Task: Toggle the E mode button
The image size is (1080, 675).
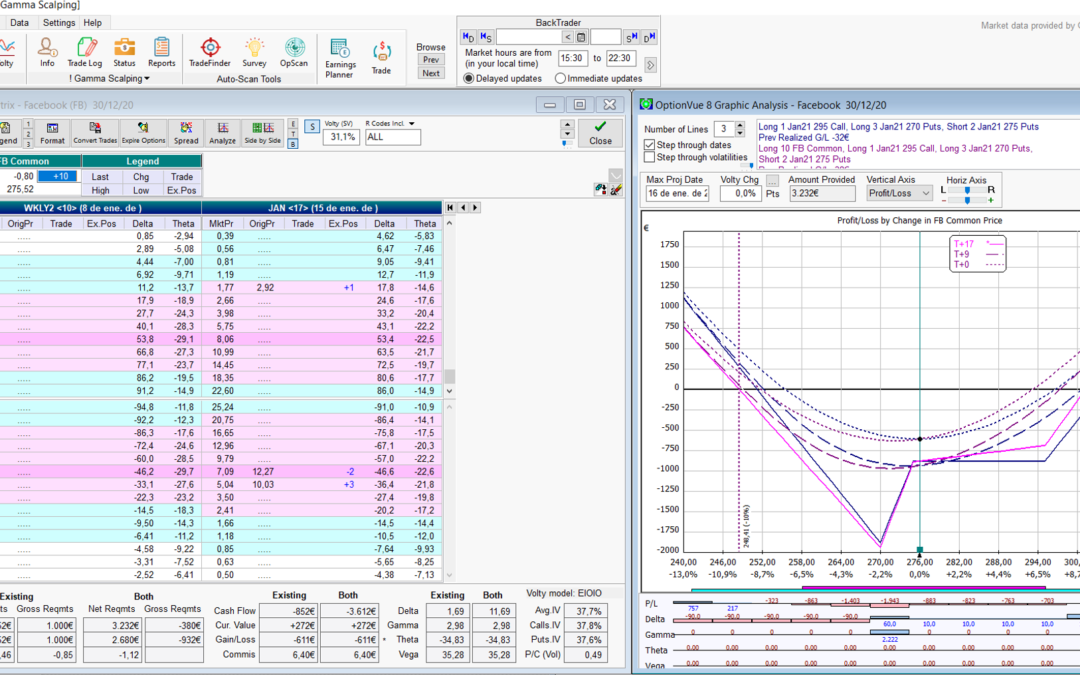Action: (293, 124)
